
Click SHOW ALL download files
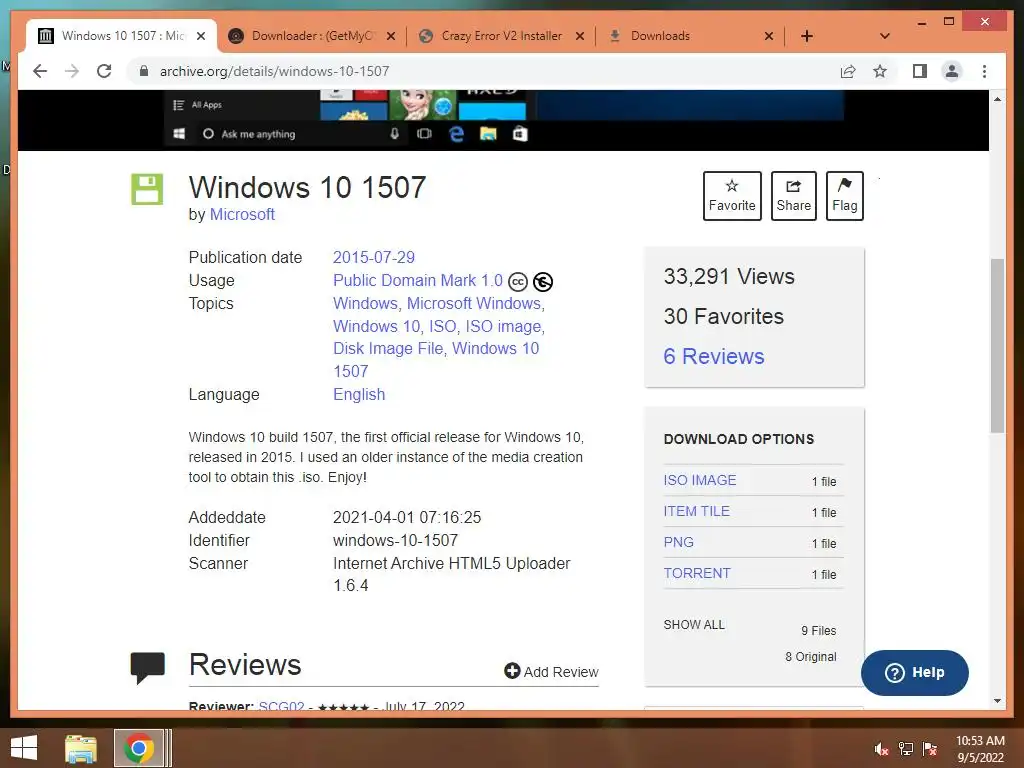pos(694,625)
